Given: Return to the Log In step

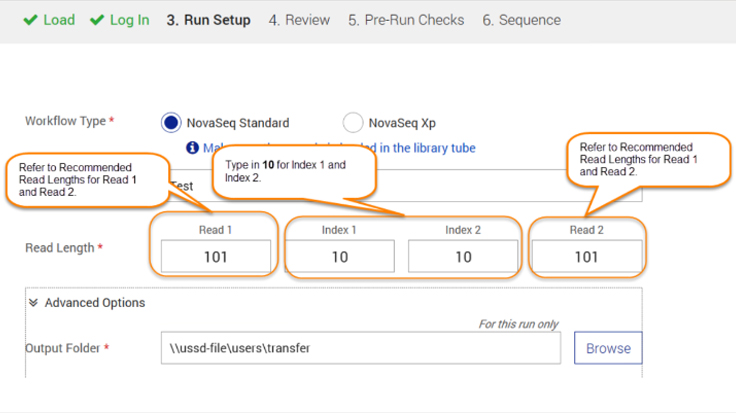Looking at the screenshot, I should pyautogui.click(x=128, y=20).
